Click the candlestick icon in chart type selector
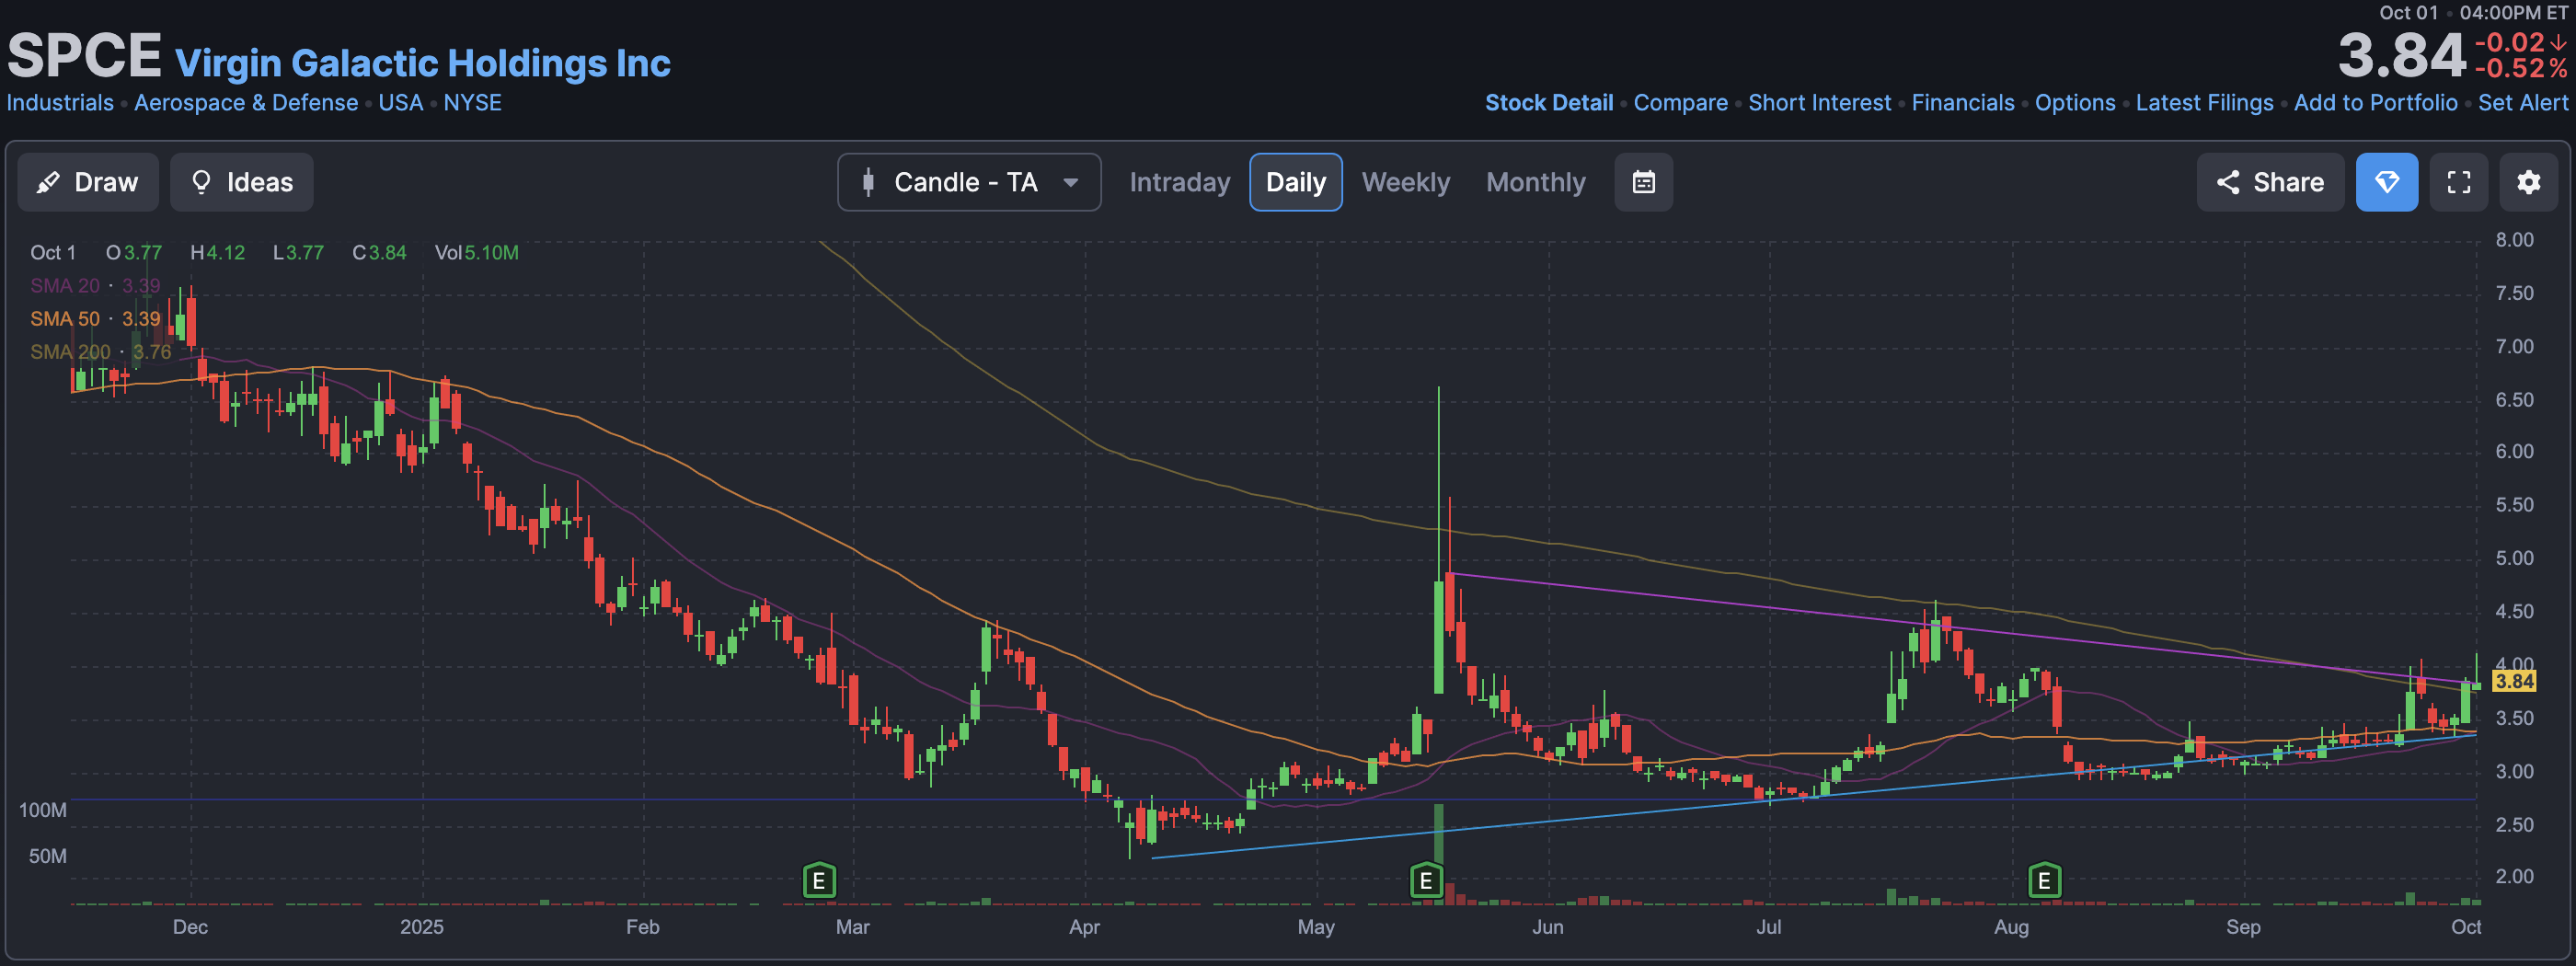 click(x=868, y=182)
